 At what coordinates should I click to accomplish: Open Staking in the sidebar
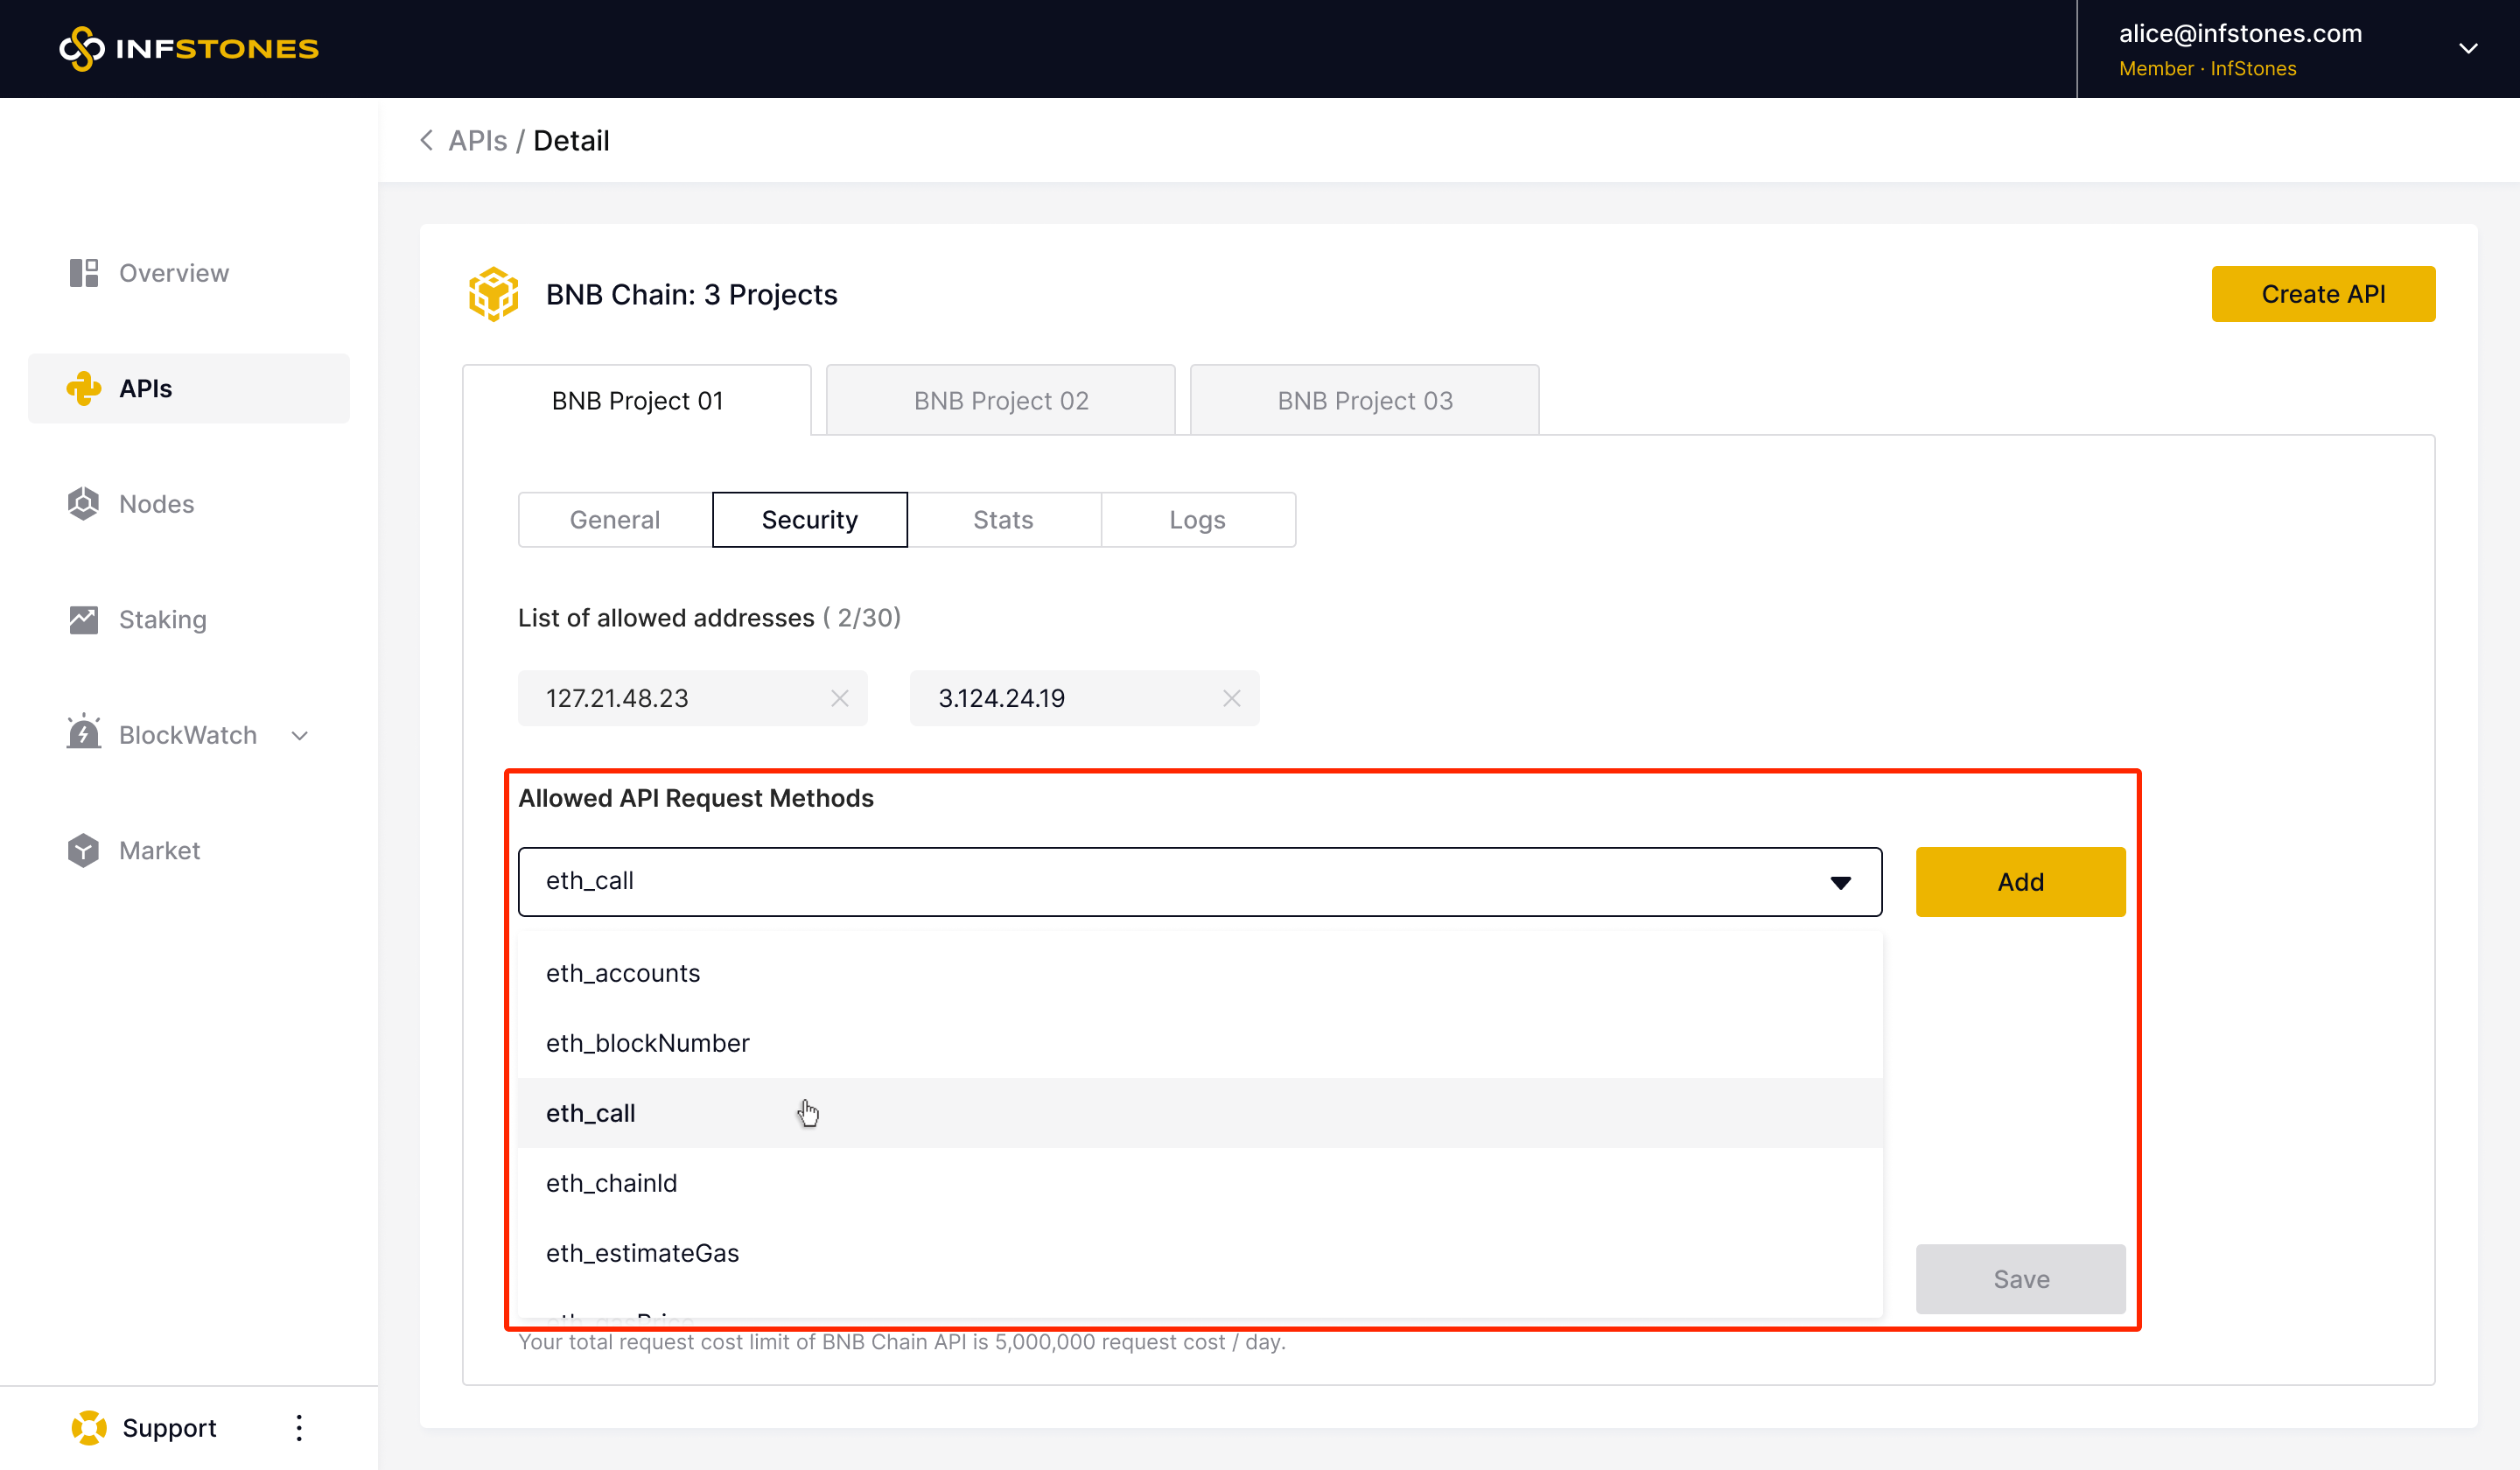point(189,620)
